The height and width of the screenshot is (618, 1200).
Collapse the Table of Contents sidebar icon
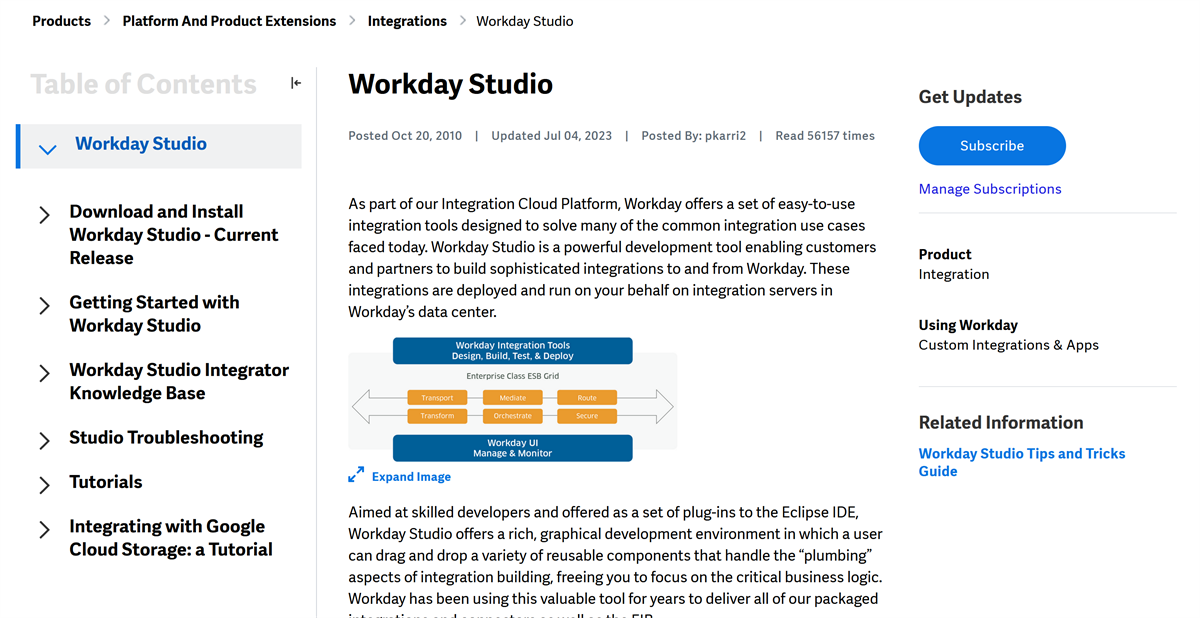pos(296,83)
